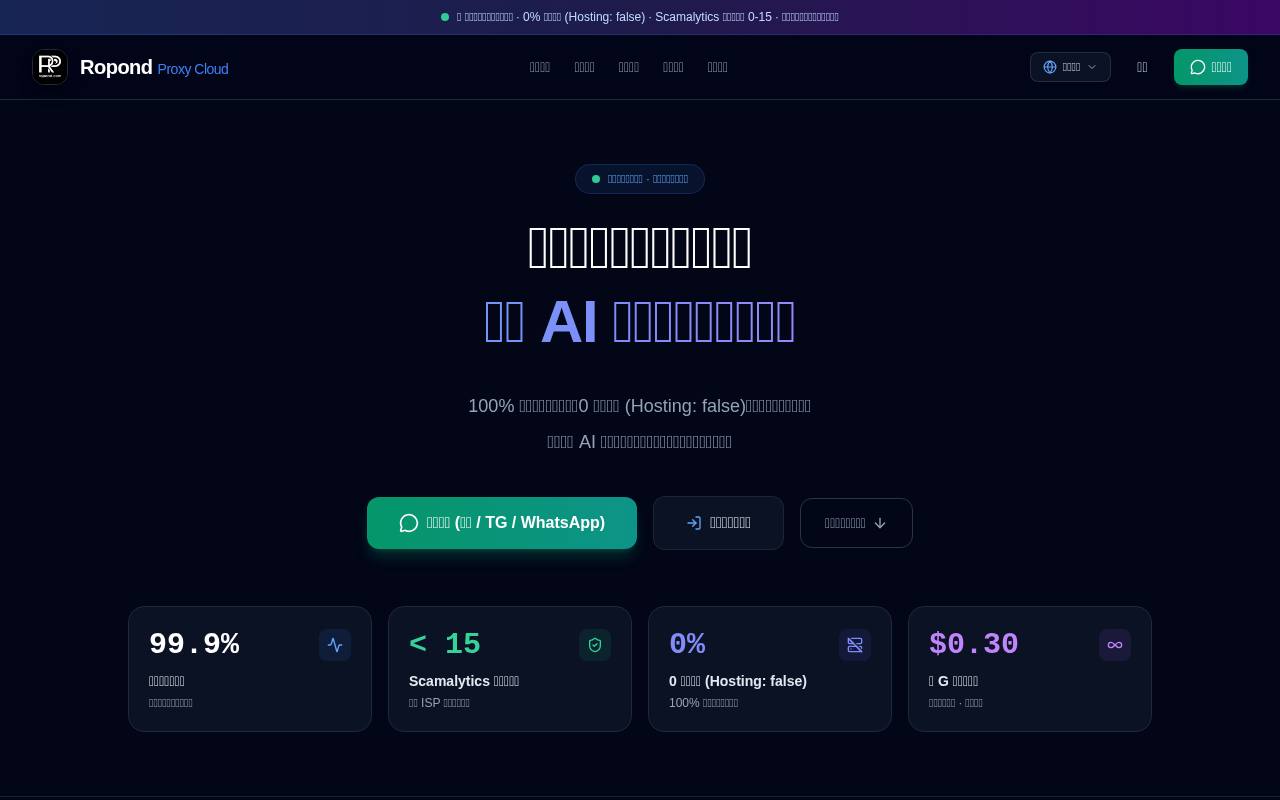This screenshot has width=1280, height=800.
Task: Click the green dot in the hero badge pill
Action: [596, 179]
